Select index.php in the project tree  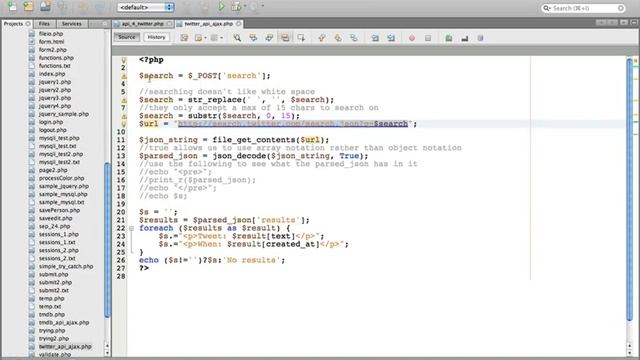tap(52, 74)
